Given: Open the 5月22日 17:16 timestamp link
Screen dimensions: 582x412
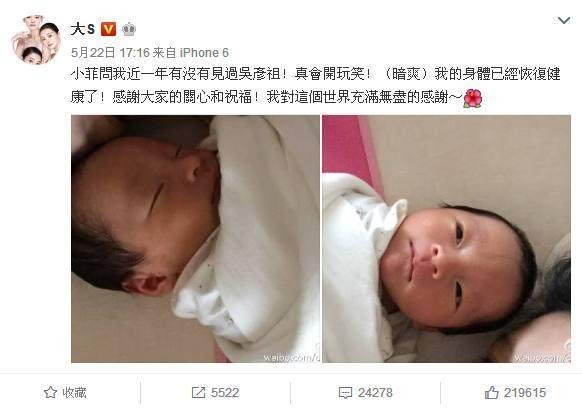Looking at the screenshot, I should [x=110, y=53].
